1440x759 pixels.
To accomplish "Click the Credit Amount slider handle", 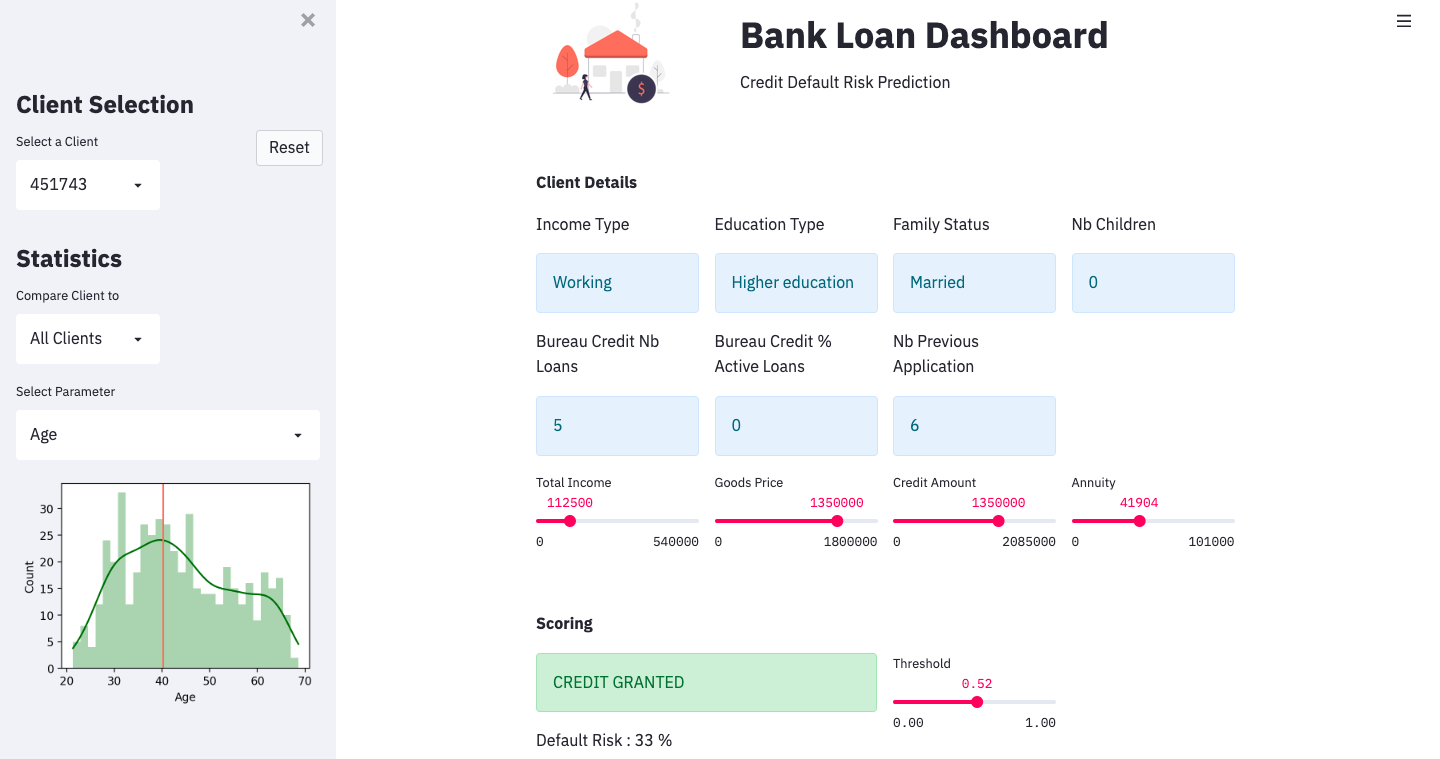I will [998, 521].
